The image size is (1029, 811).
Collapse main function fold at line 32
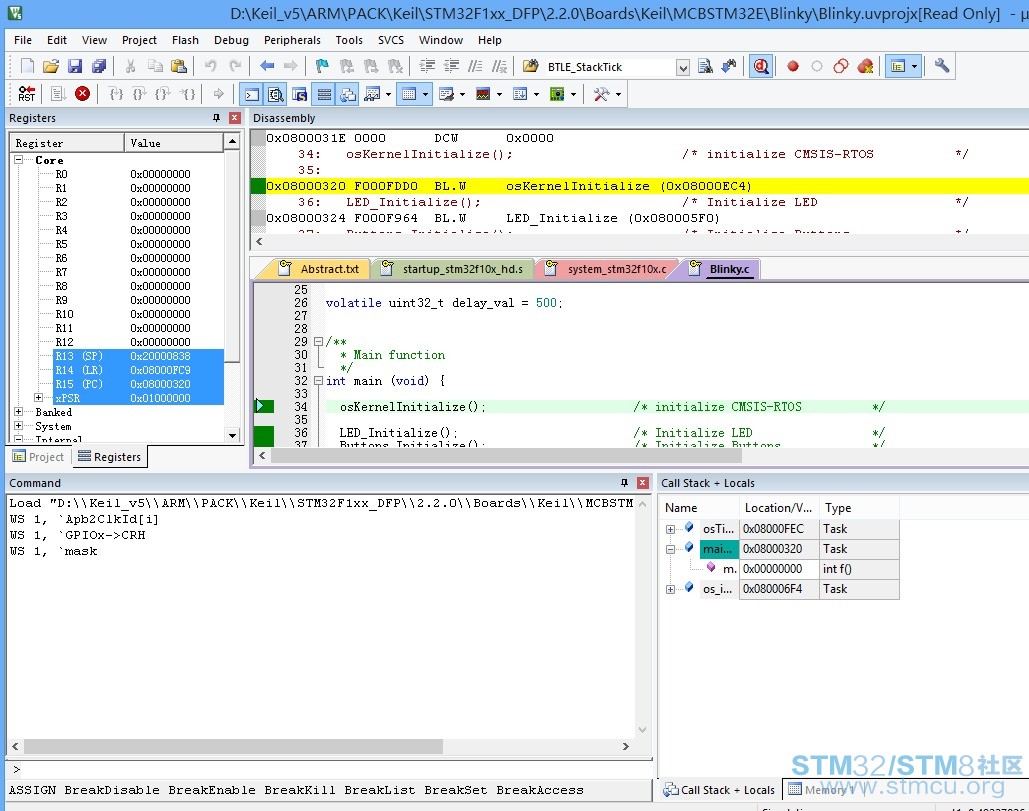tap(318, 381)
